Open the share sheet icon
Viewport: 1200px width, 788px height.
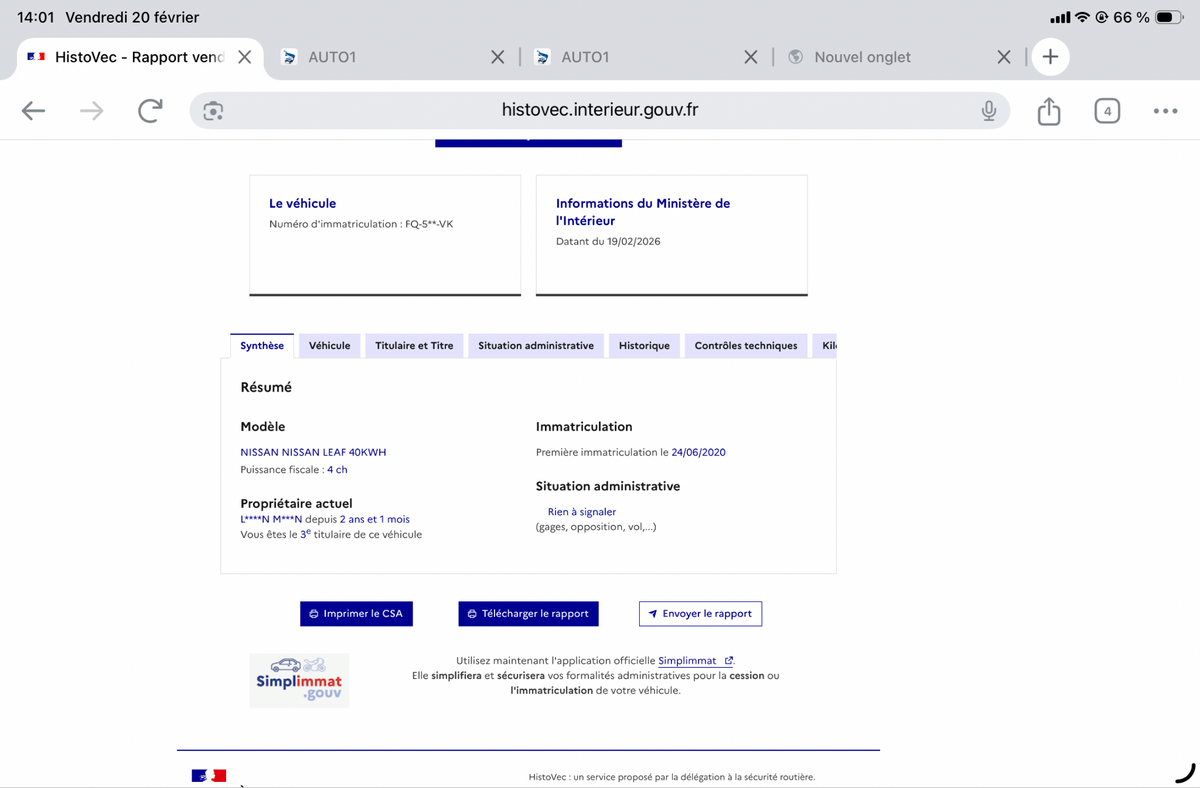tap(1048, 111)
